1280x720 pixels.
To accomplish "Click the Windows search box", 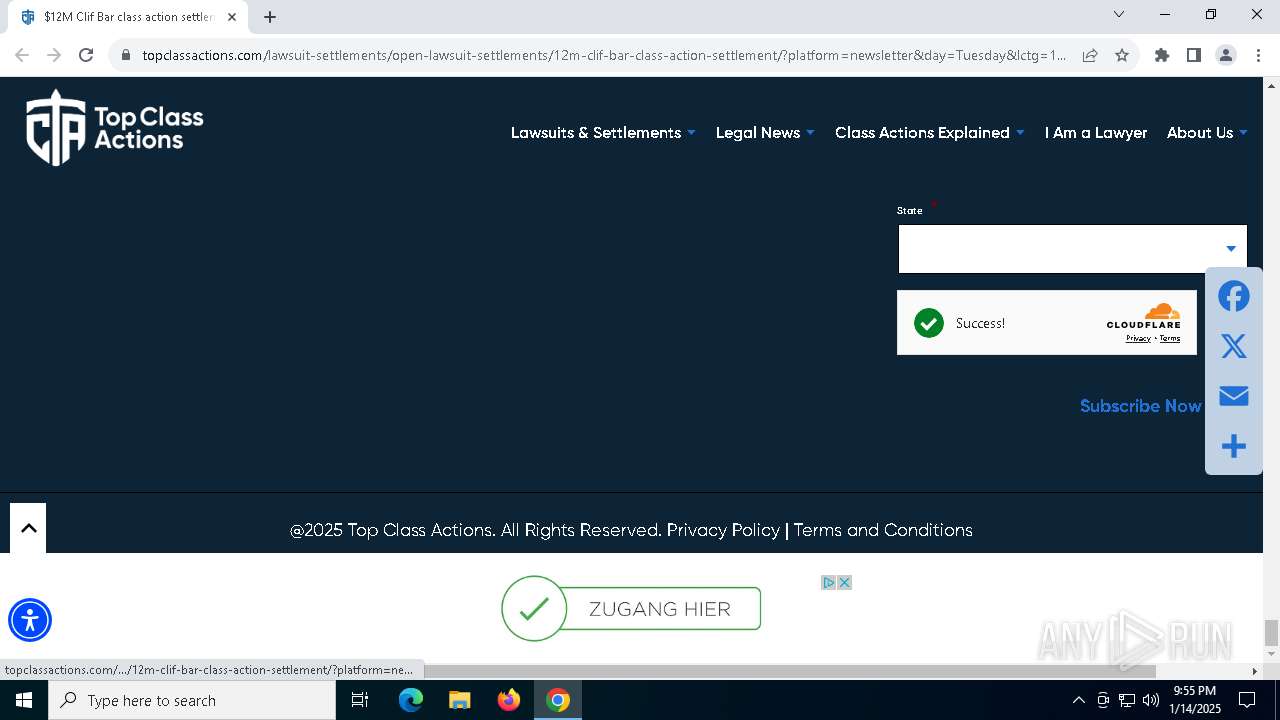I will 192,700.
